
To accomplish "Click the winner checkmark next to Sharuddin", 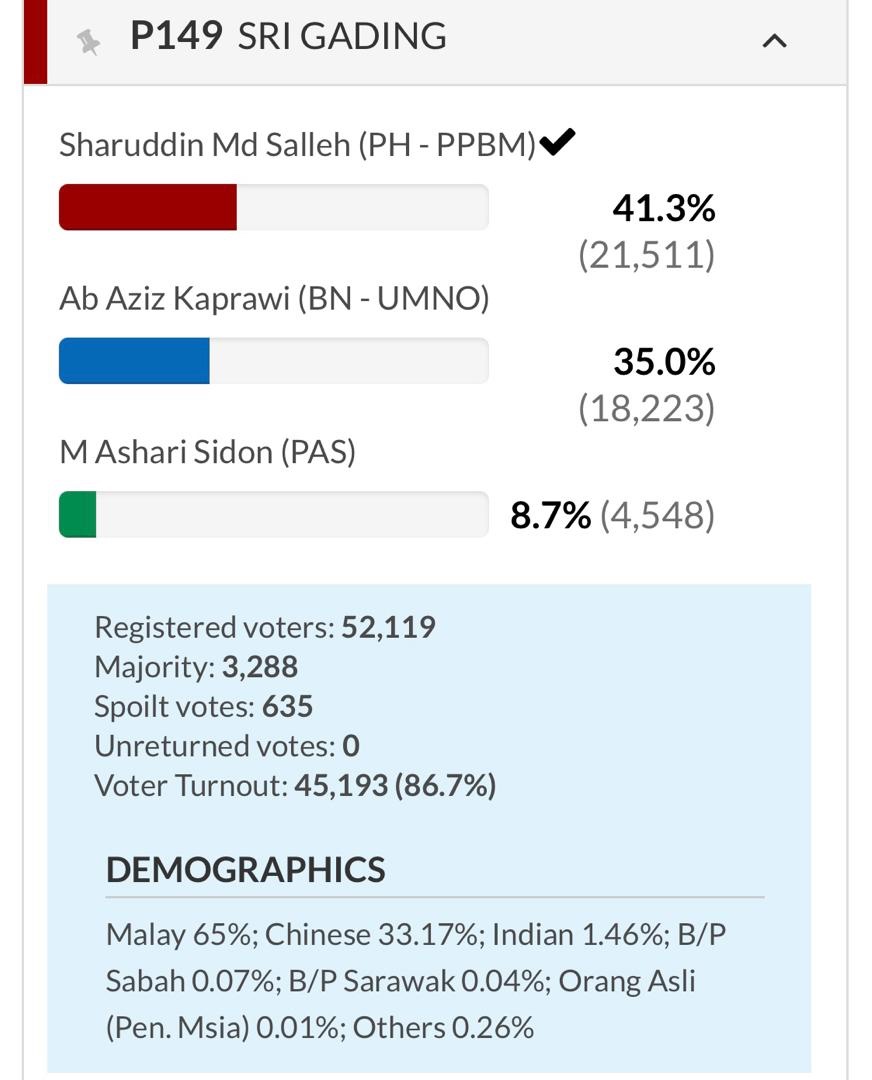I will pos(557,143).
